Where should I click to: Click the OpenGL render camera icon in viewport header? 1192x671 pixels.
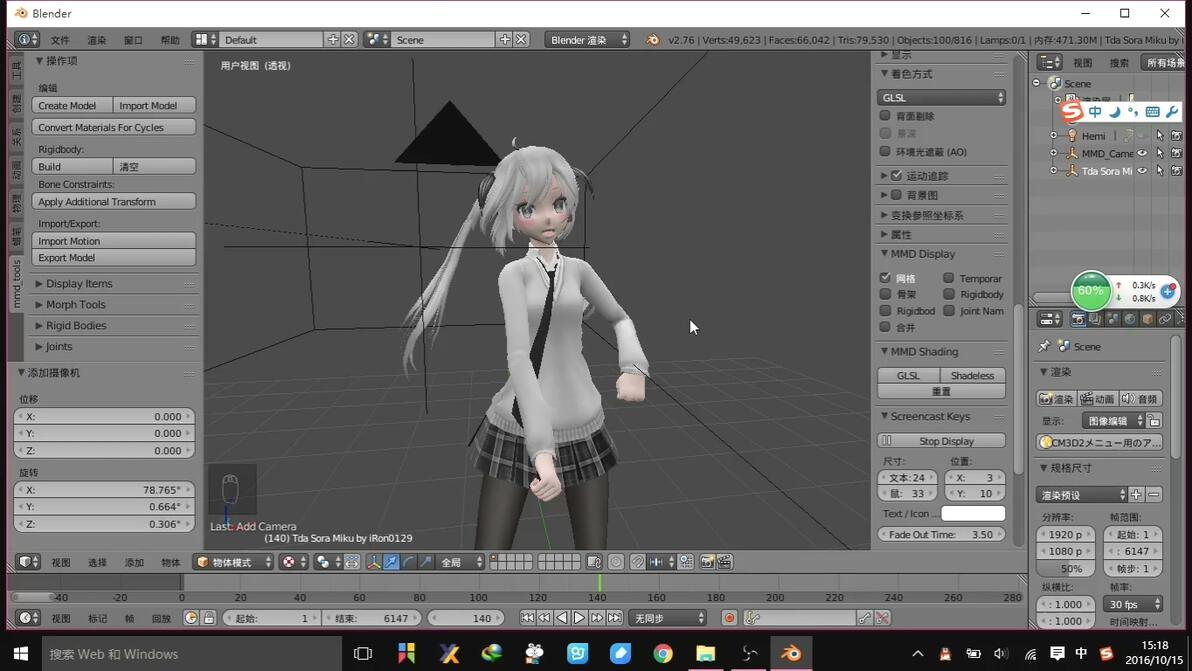pyautogui.click(x=707, y=562)
